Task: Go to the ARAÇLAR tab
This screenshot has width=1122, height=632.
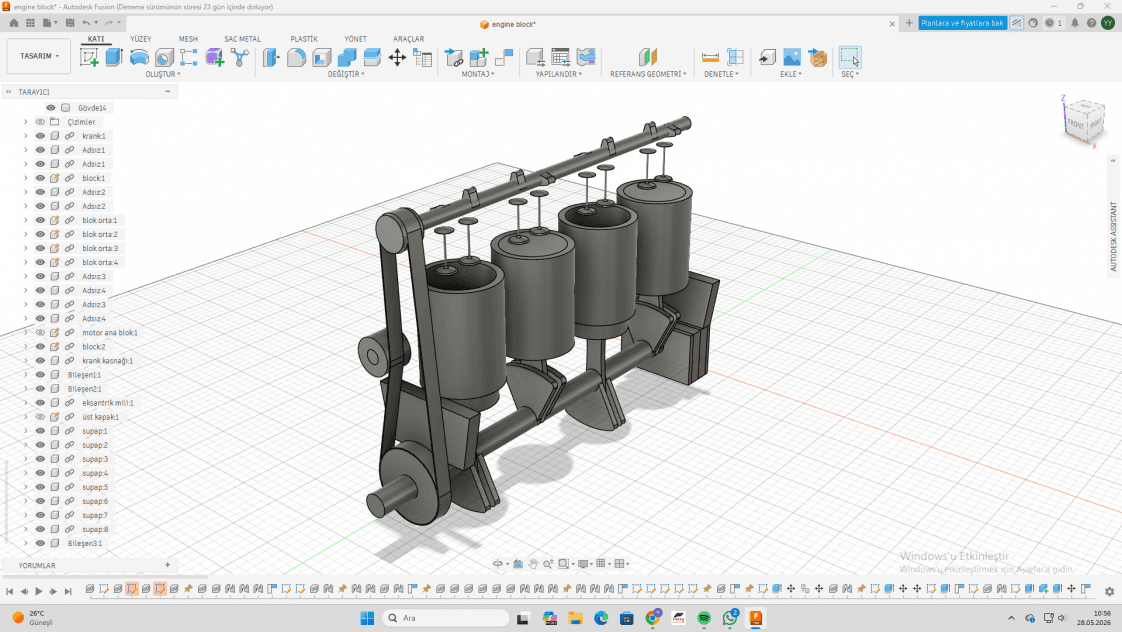Action: coord(409,39)
